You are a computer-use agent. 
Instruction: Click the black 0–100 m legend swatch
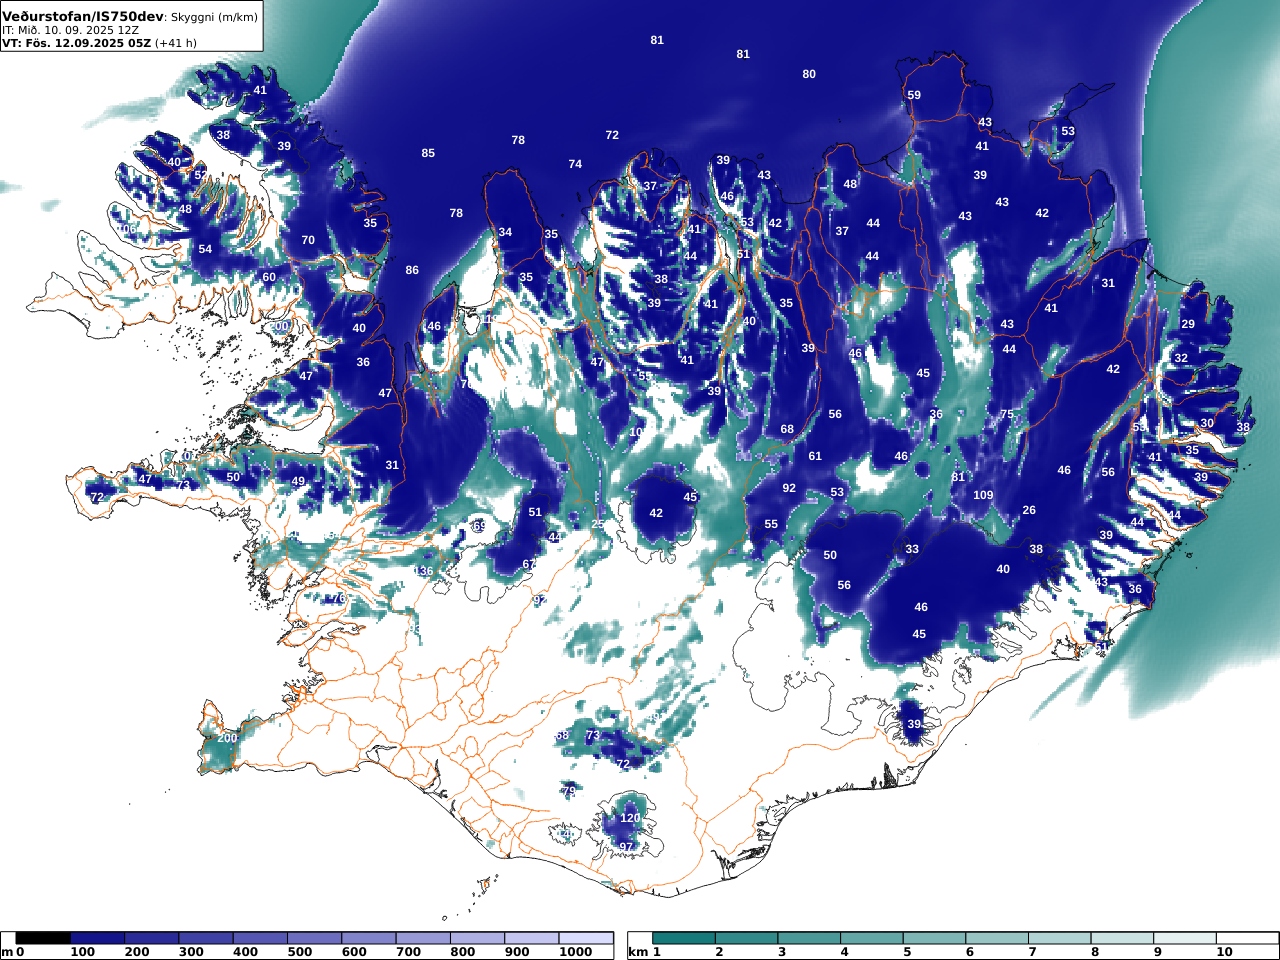(x=43, y=938)
